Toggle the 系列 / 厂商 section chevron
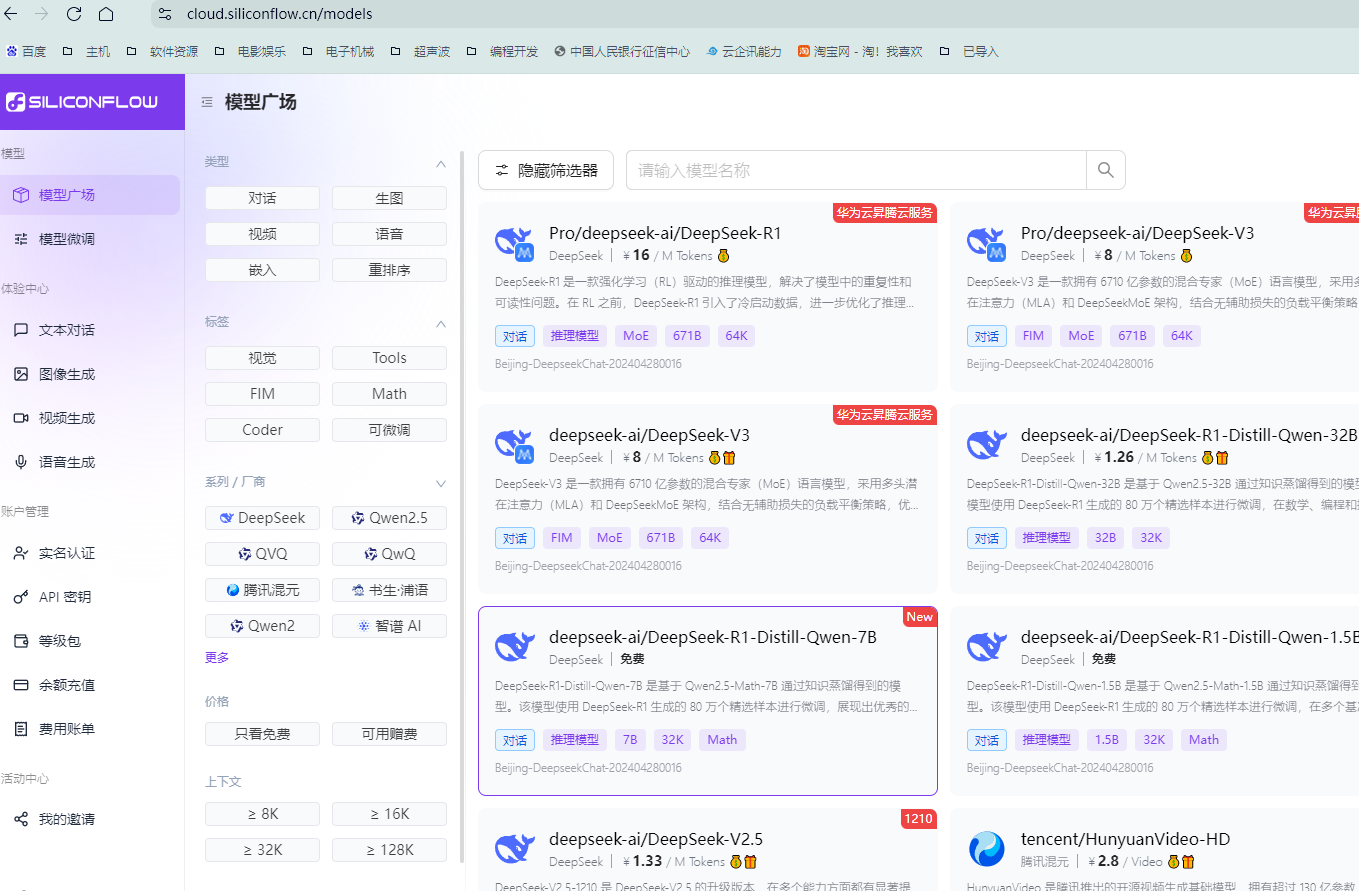 tap(440, 483)
